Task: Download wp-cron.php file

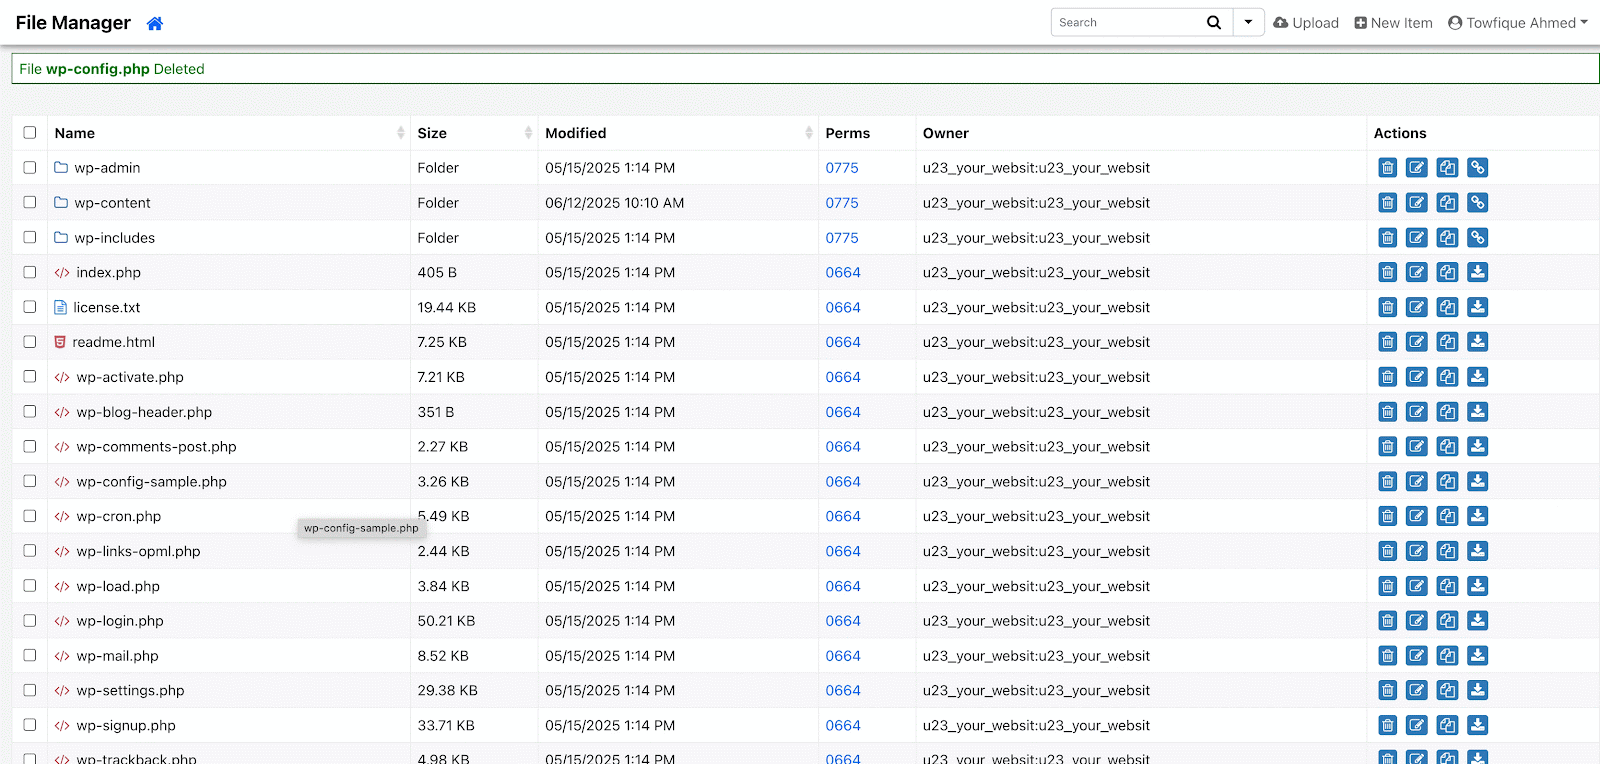Action: point(1478,516)
